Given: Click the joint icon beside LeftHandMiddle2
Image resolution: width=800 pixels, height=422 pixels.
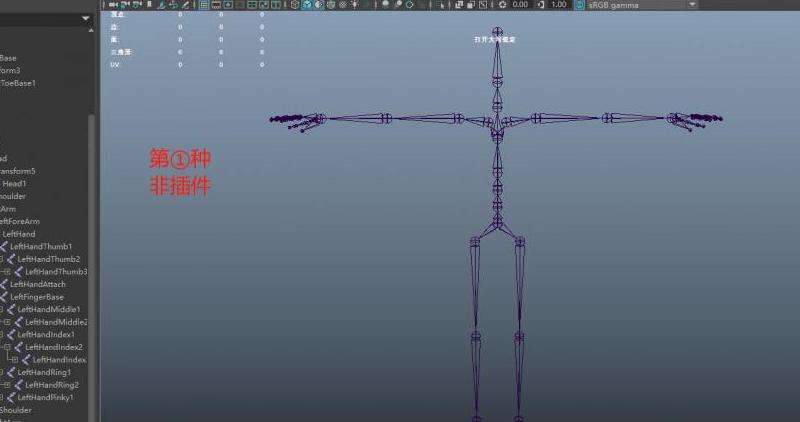Looking at the screenshot, I should pyautogui.click(x=18, y=322).
